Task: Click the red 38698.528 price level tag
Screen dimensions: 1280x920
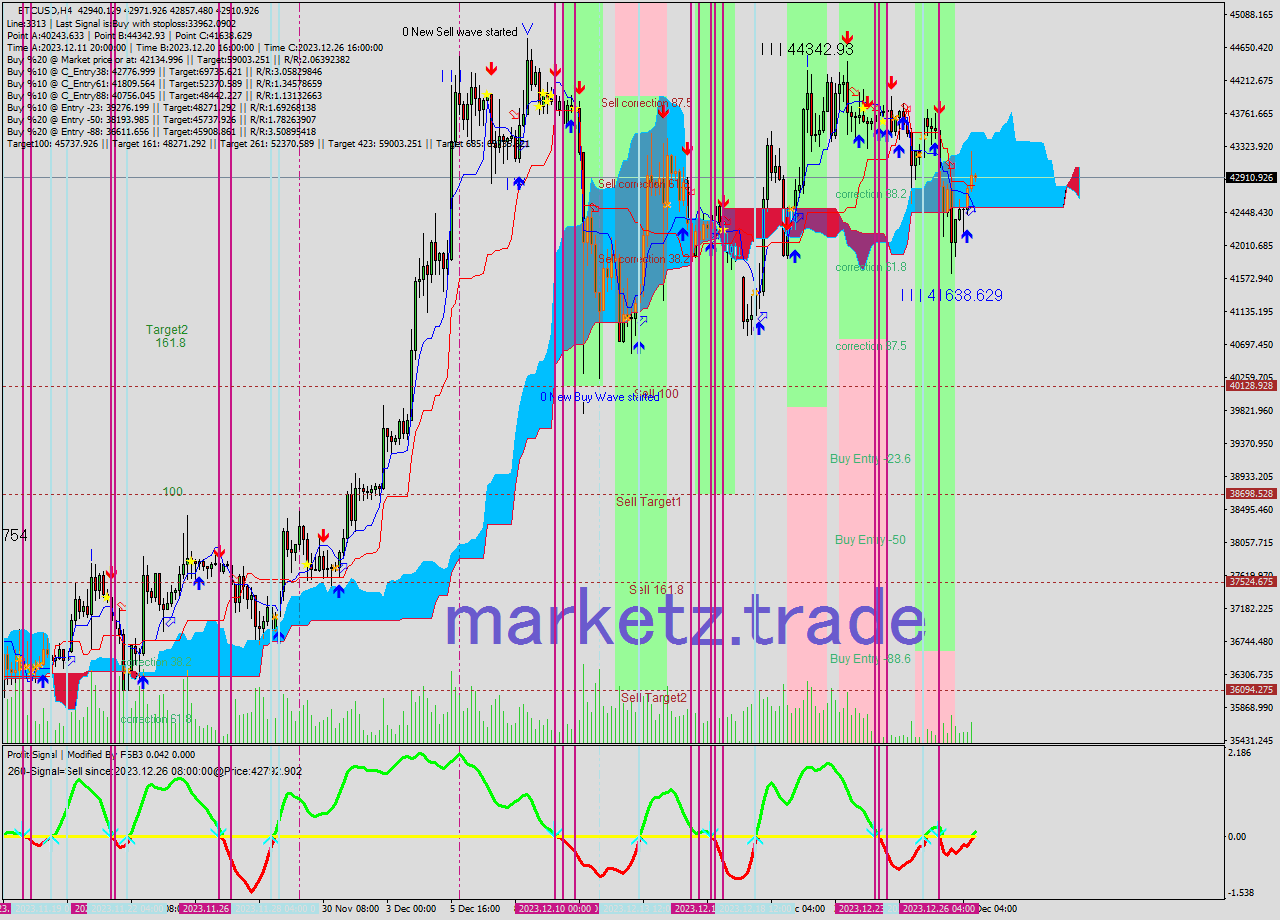Action: (1251, 494)
